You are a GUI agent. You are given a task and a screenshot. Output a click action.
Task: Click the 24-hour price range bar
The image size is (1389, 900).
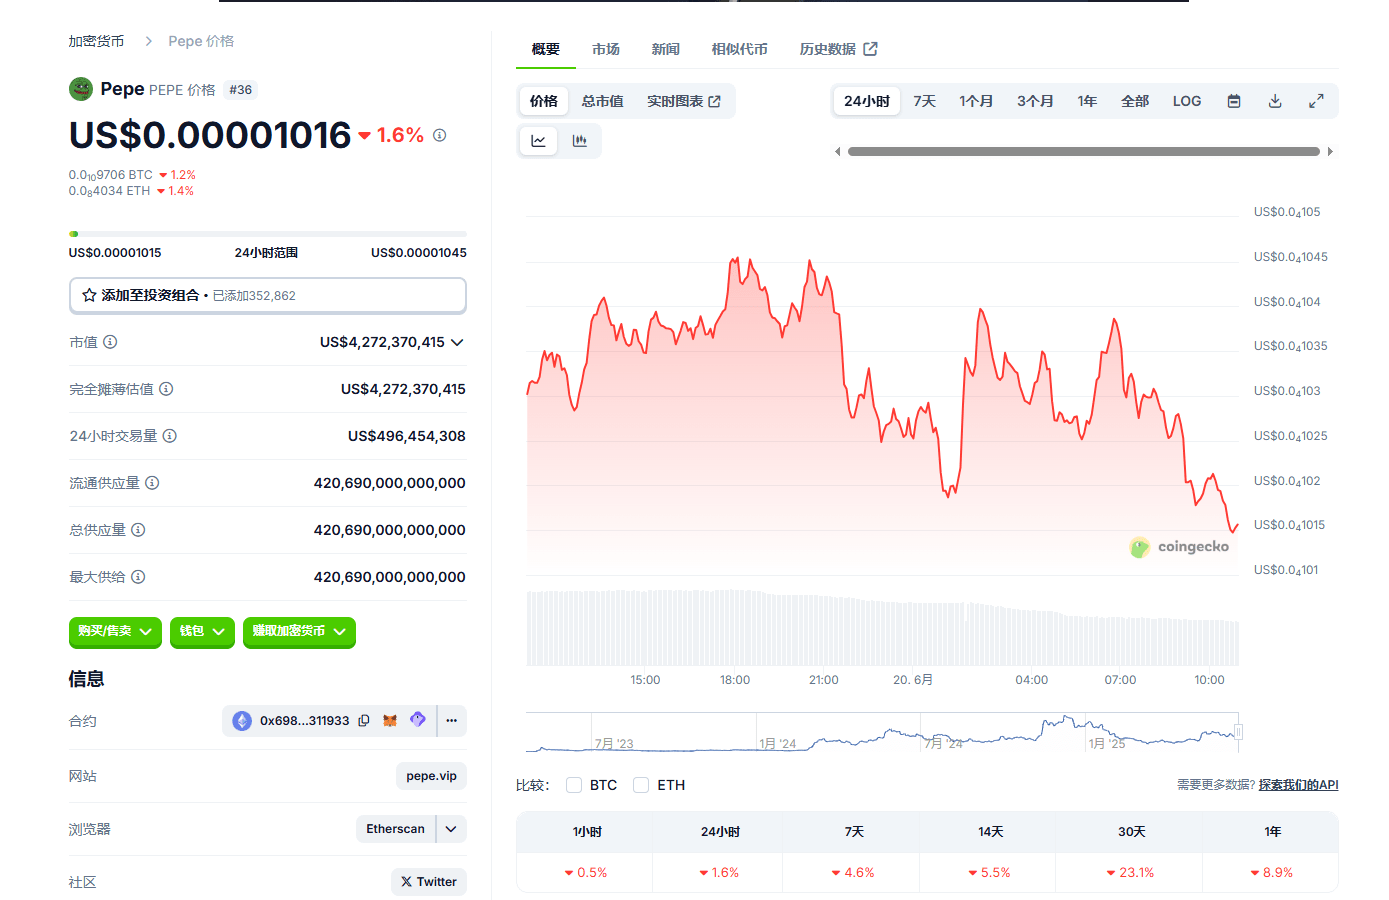coord(268,234)
